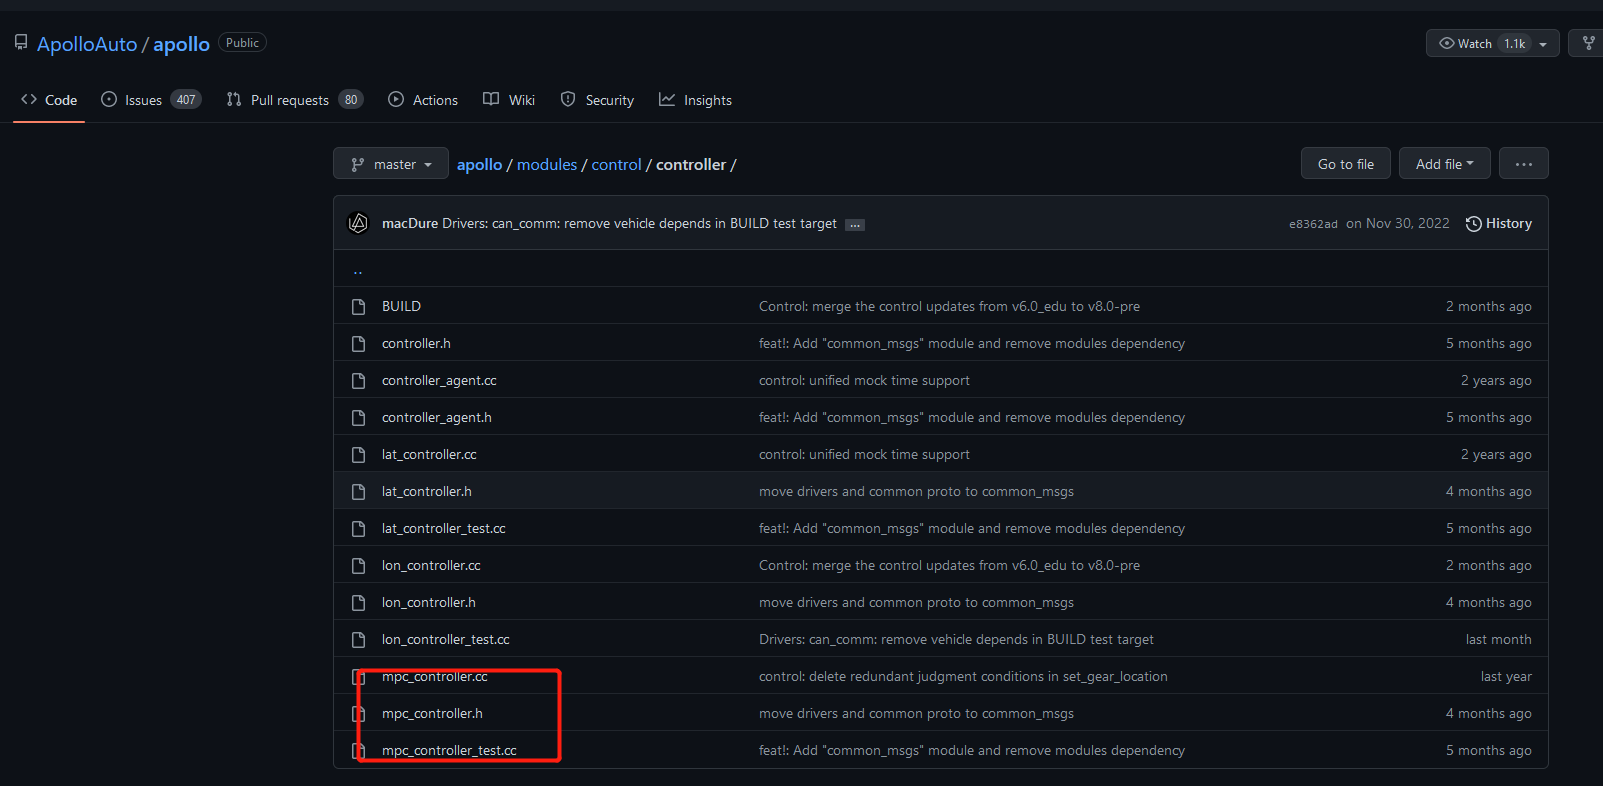1603x786 pixels.
Task: Open the Add file dropdown
Action: [x=1445, y=163]
